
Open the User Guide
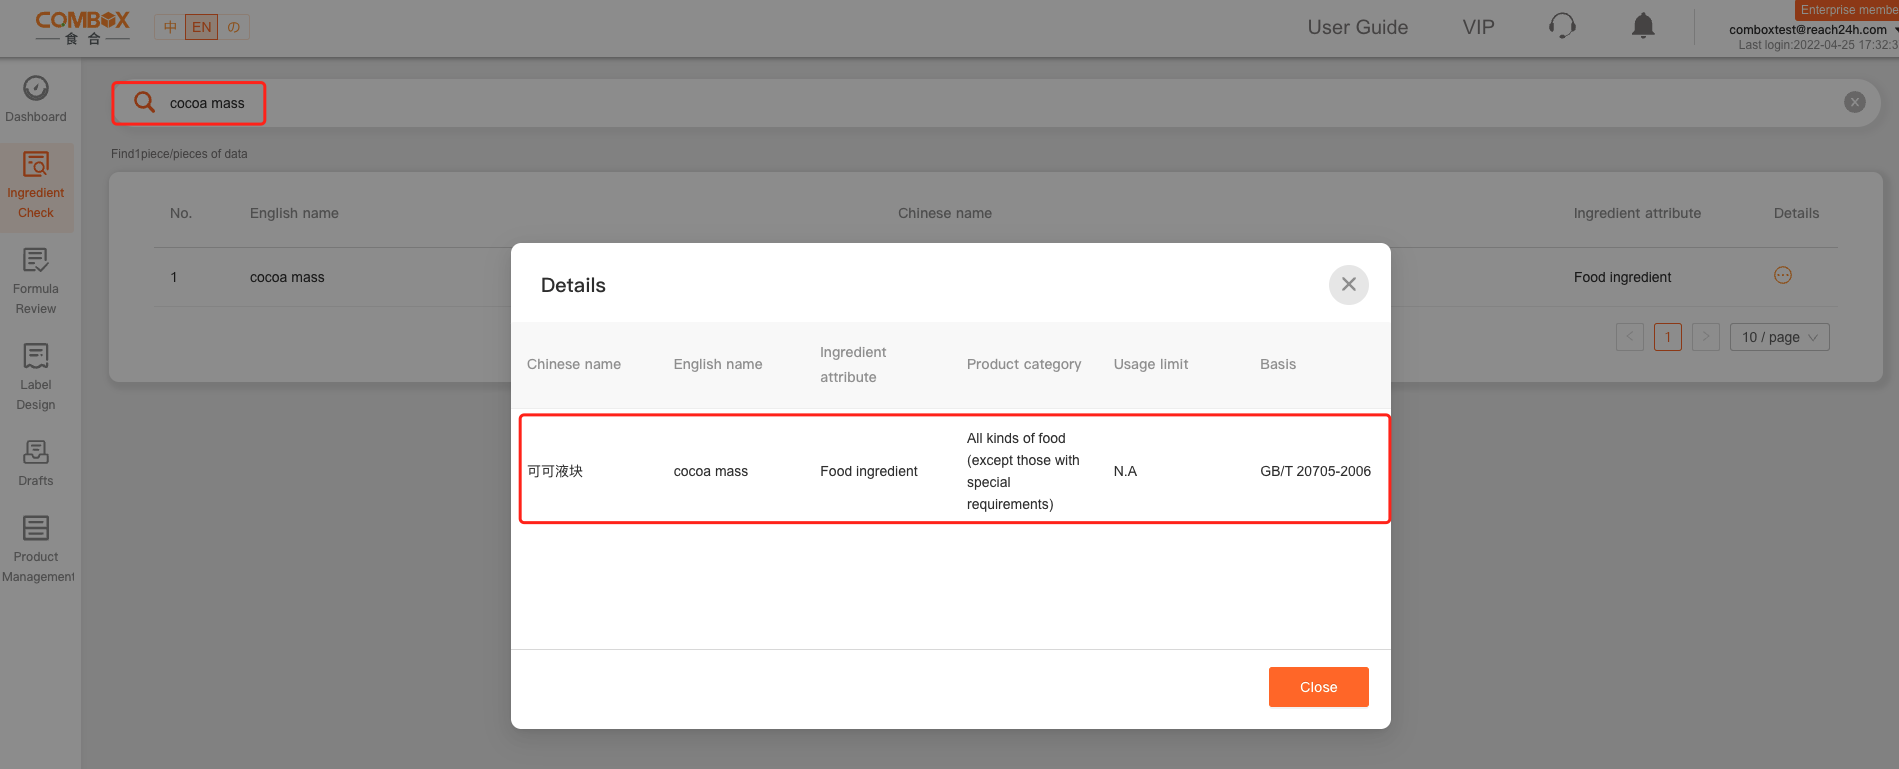[1358, 27]
